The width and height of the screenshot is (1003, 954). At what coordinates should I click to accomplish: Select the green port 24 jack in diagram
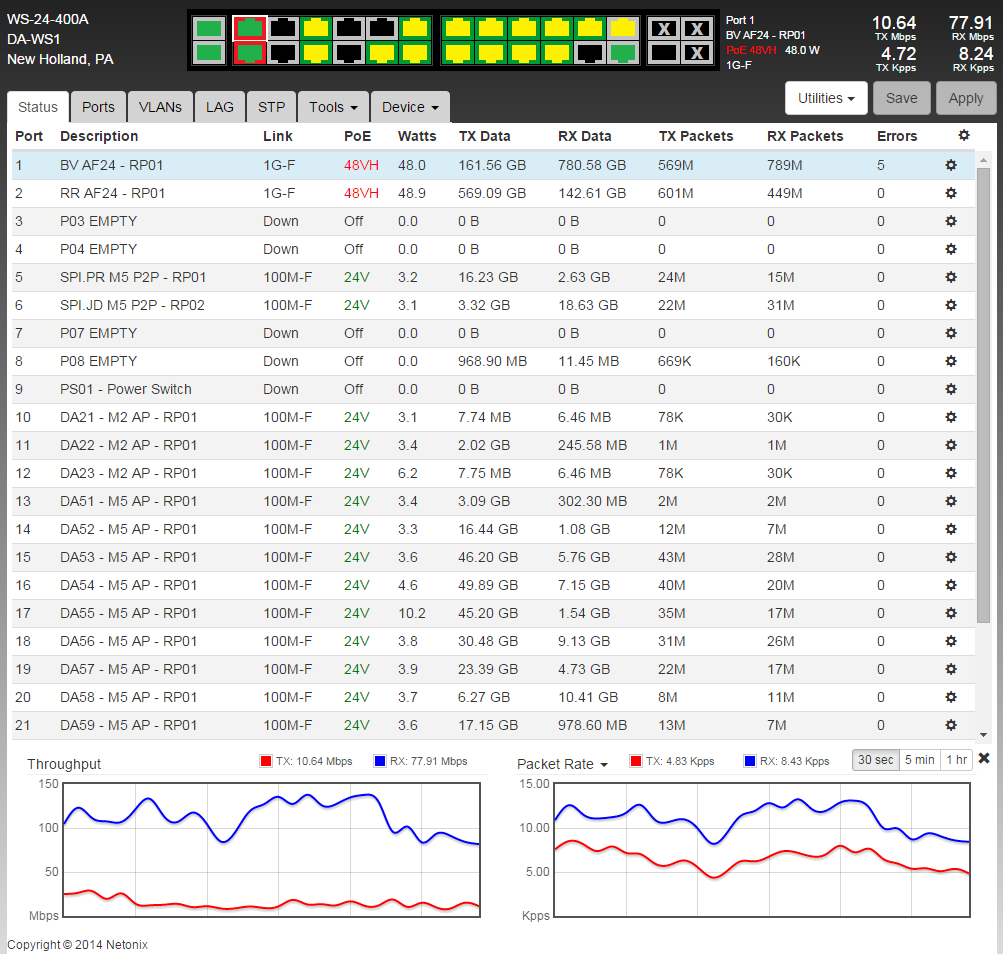623,53
